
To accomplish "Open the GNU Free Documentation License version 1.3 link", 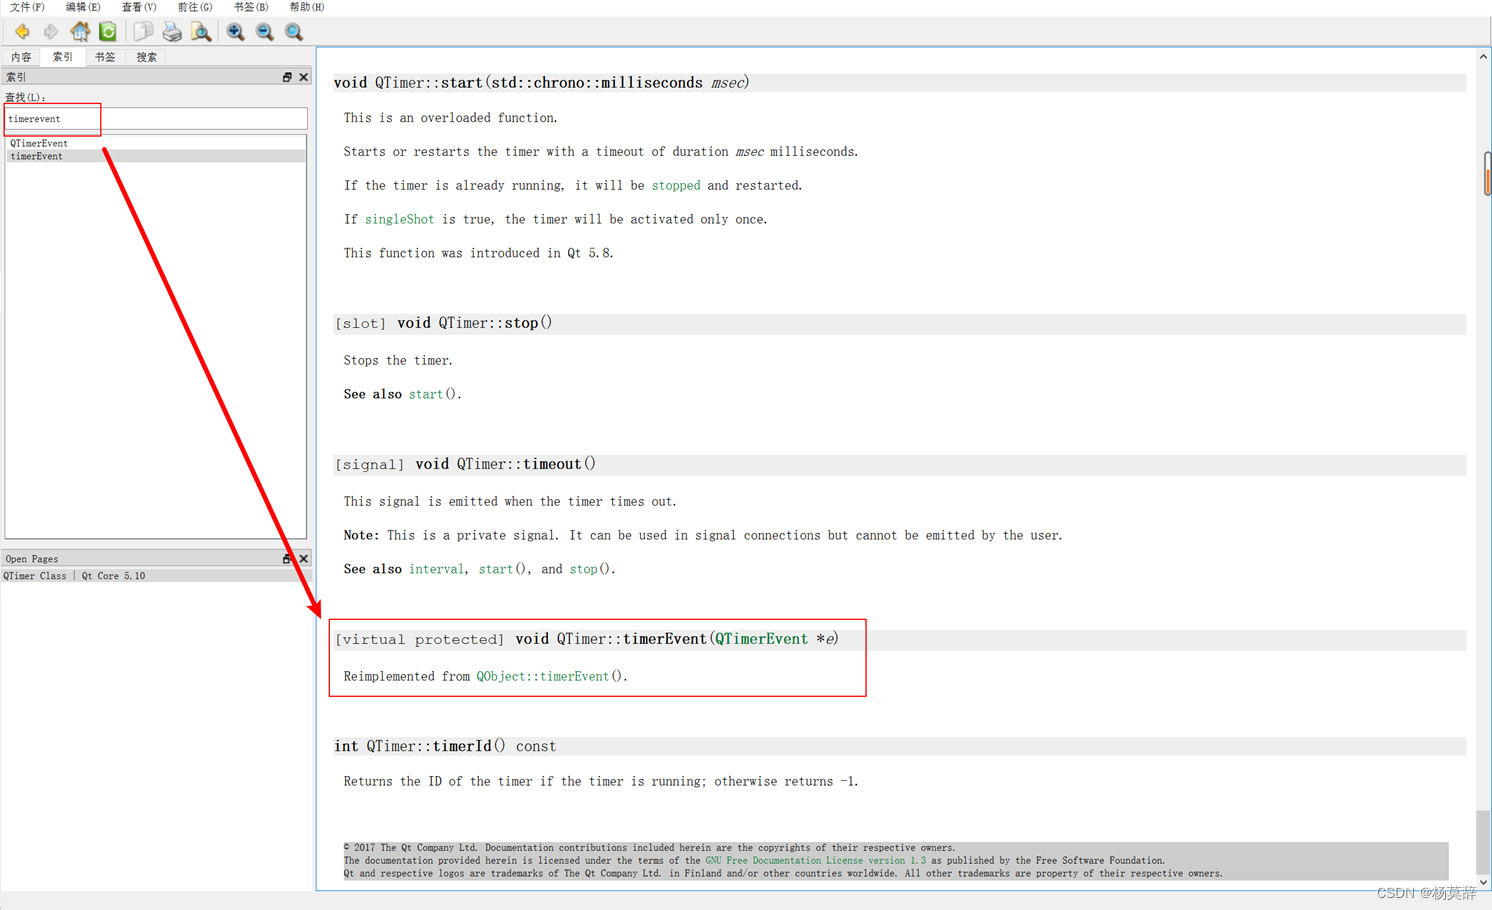I will click(816, 861).
